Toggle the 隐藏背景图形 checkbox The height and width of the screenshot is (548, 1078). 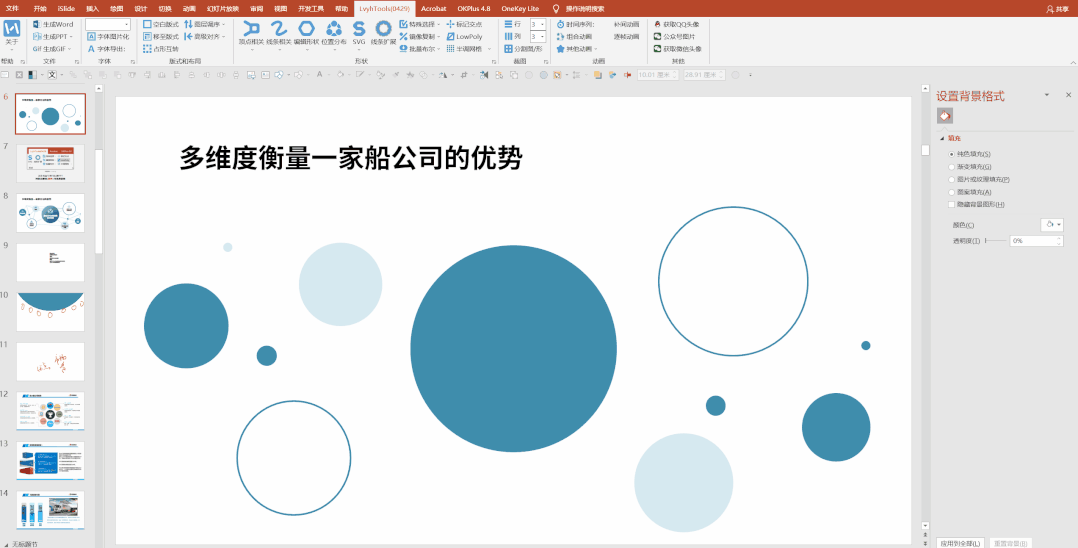point(952,205)
